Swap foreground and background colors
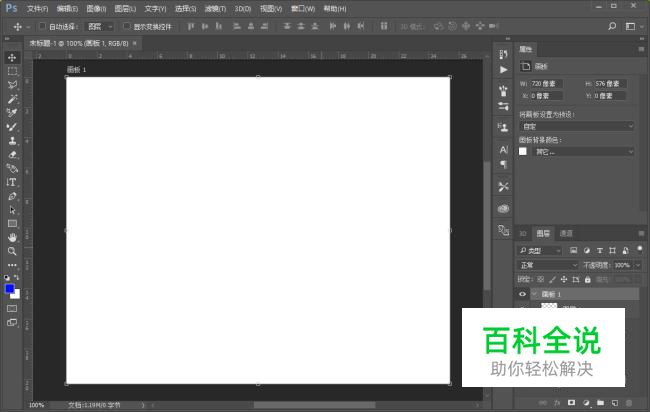 point(17,277)
